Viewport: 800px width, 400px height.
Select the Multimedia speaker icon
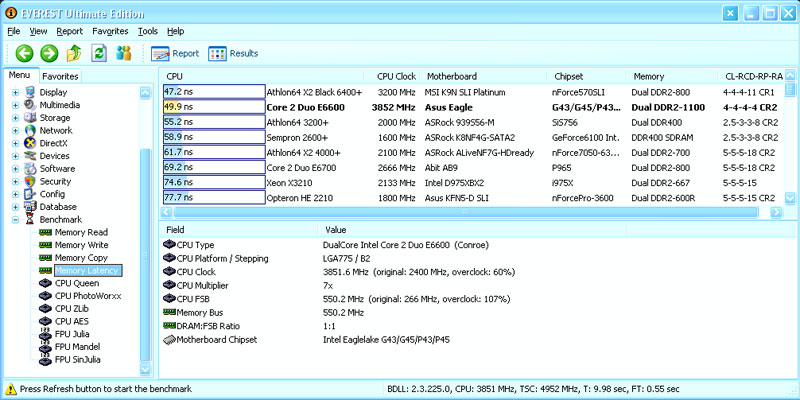[30, 105]
